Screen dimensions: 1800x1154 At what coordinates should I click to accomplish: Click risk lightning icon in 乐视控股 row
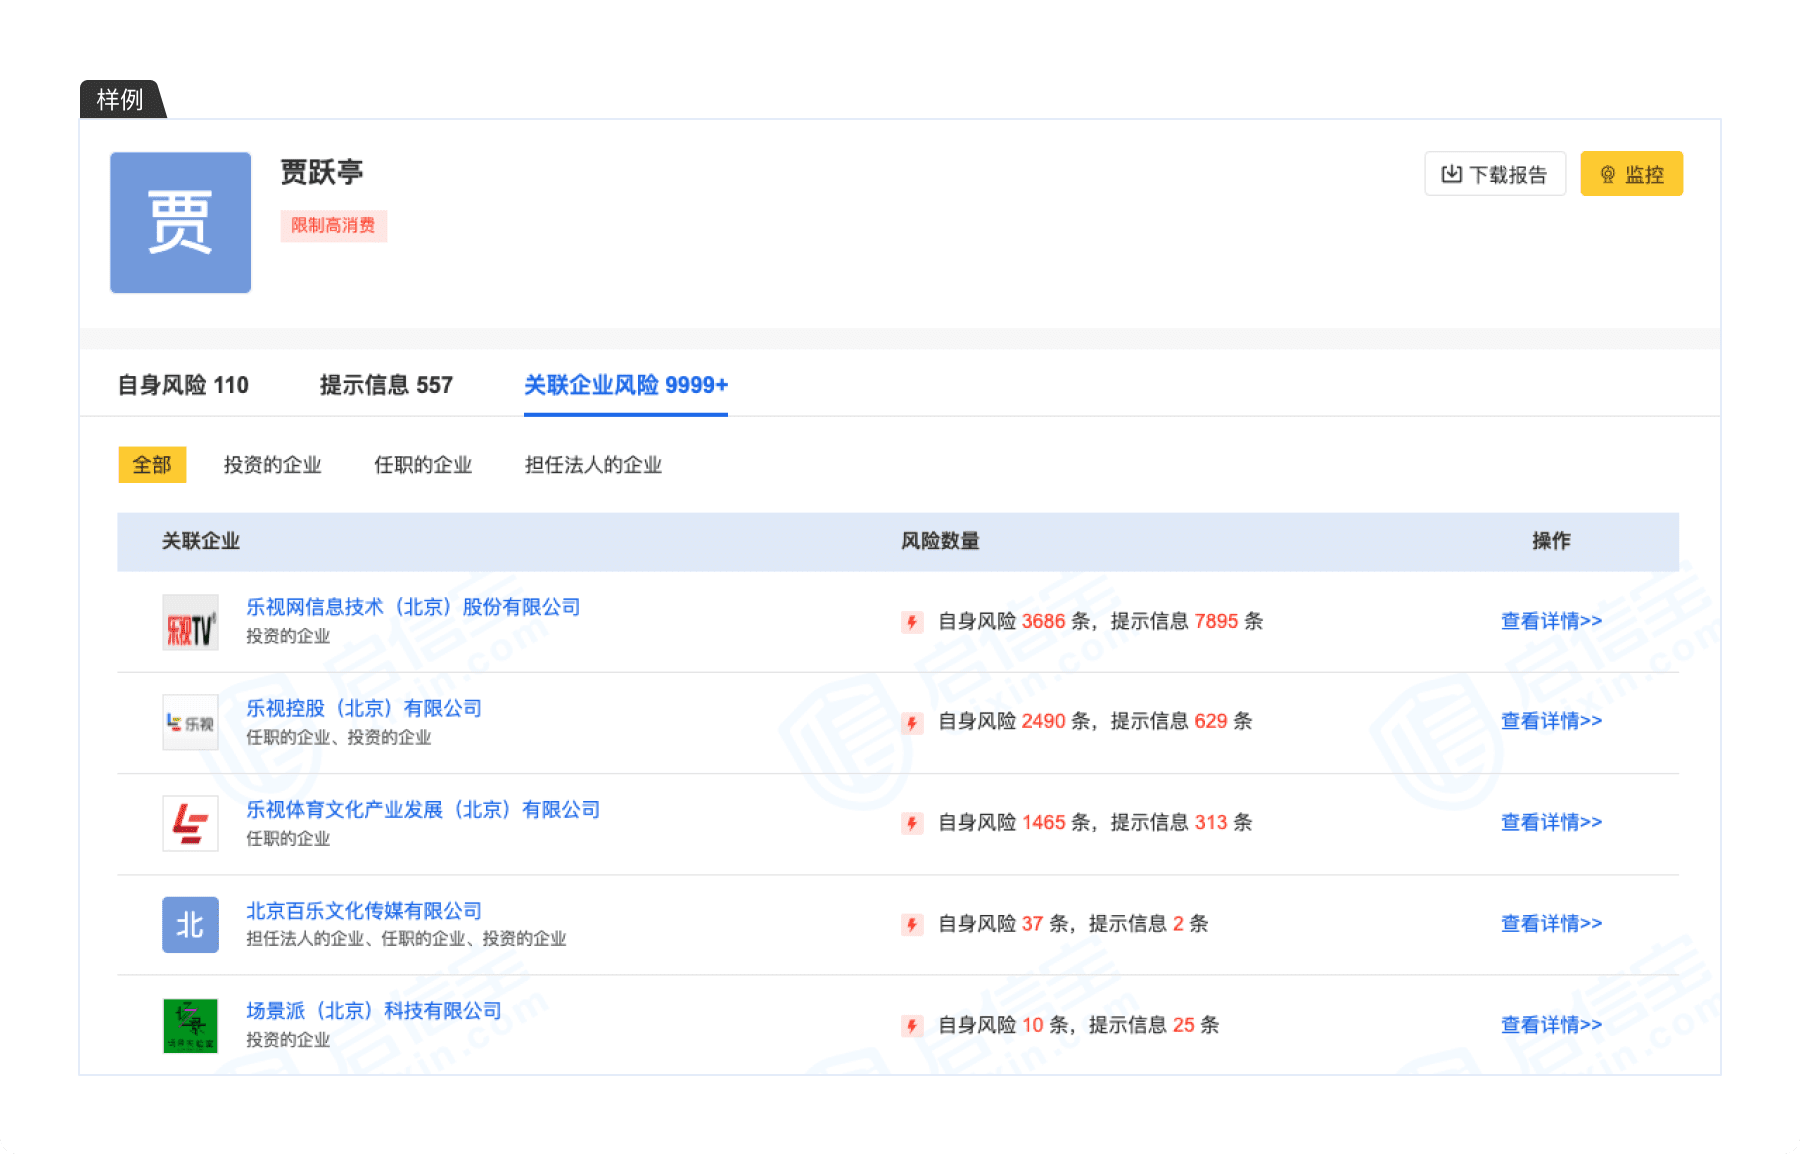pyautogui.click(x=912, y=722)
